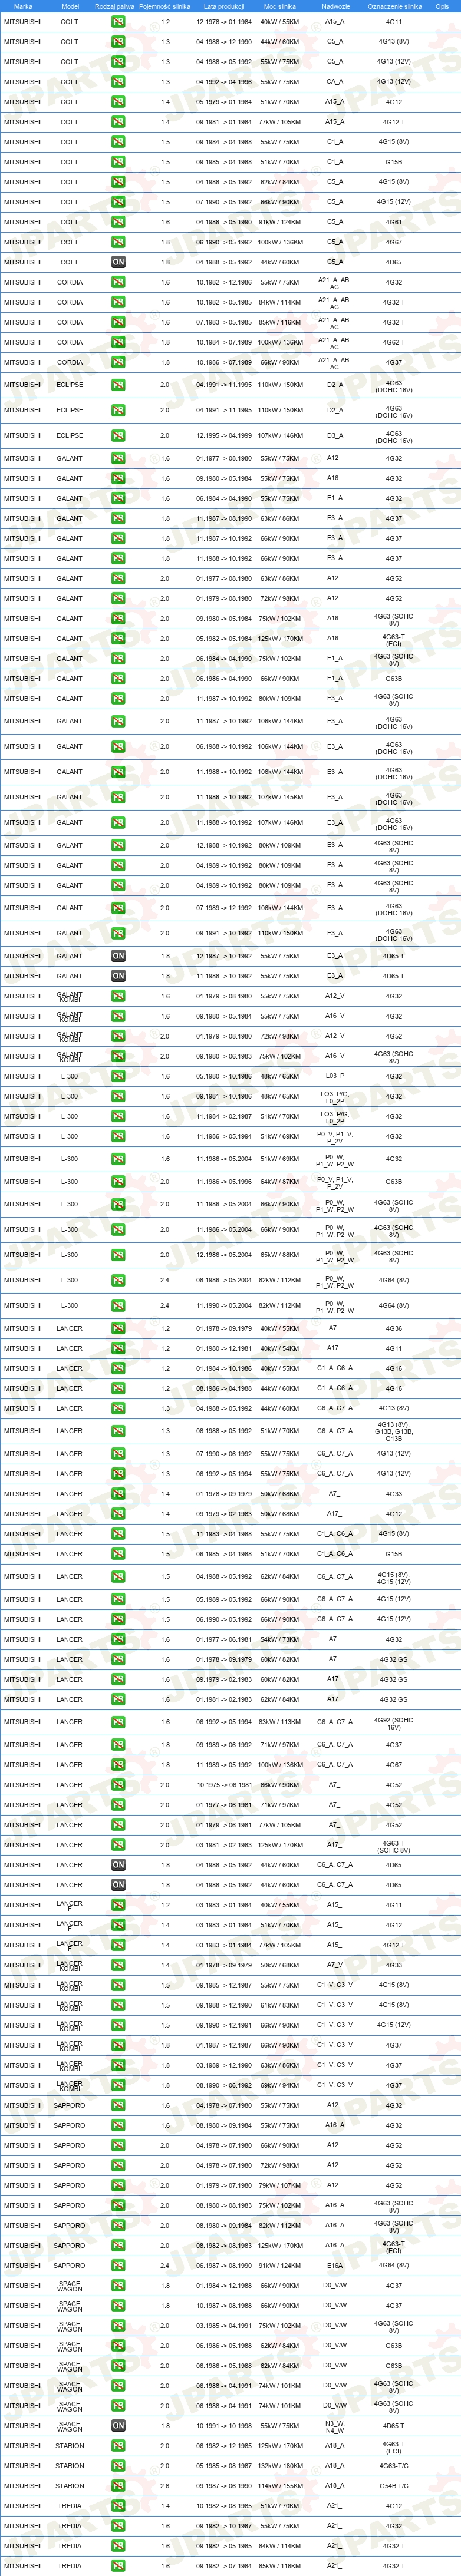The image size is (461, 2576).
Task: Click the Moc silnika column header
Action: click(280, 6)
